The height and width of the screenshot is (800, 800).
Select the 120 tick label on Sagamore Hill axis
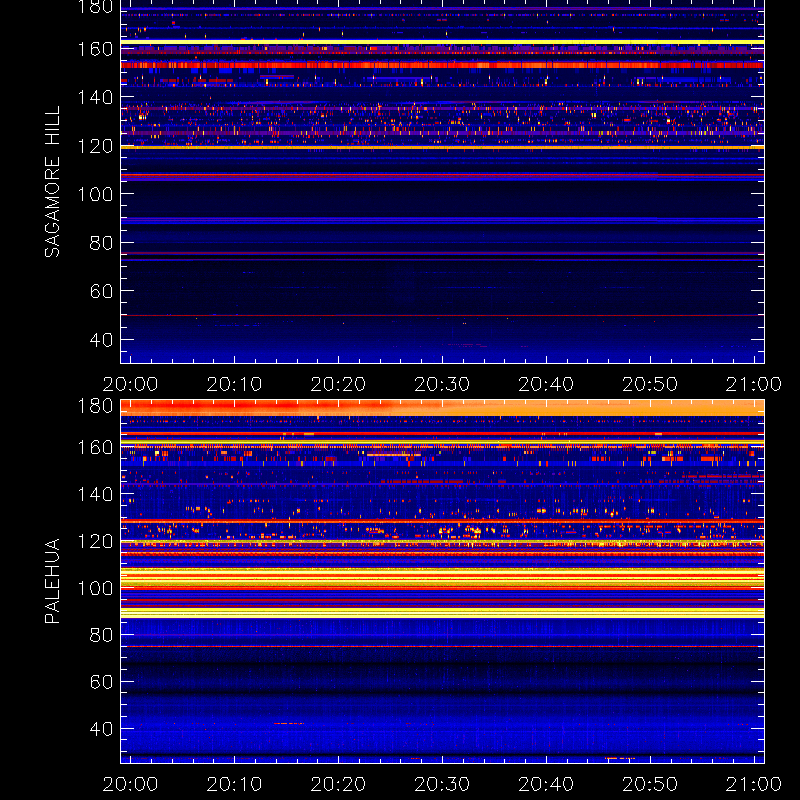[95, 146]
